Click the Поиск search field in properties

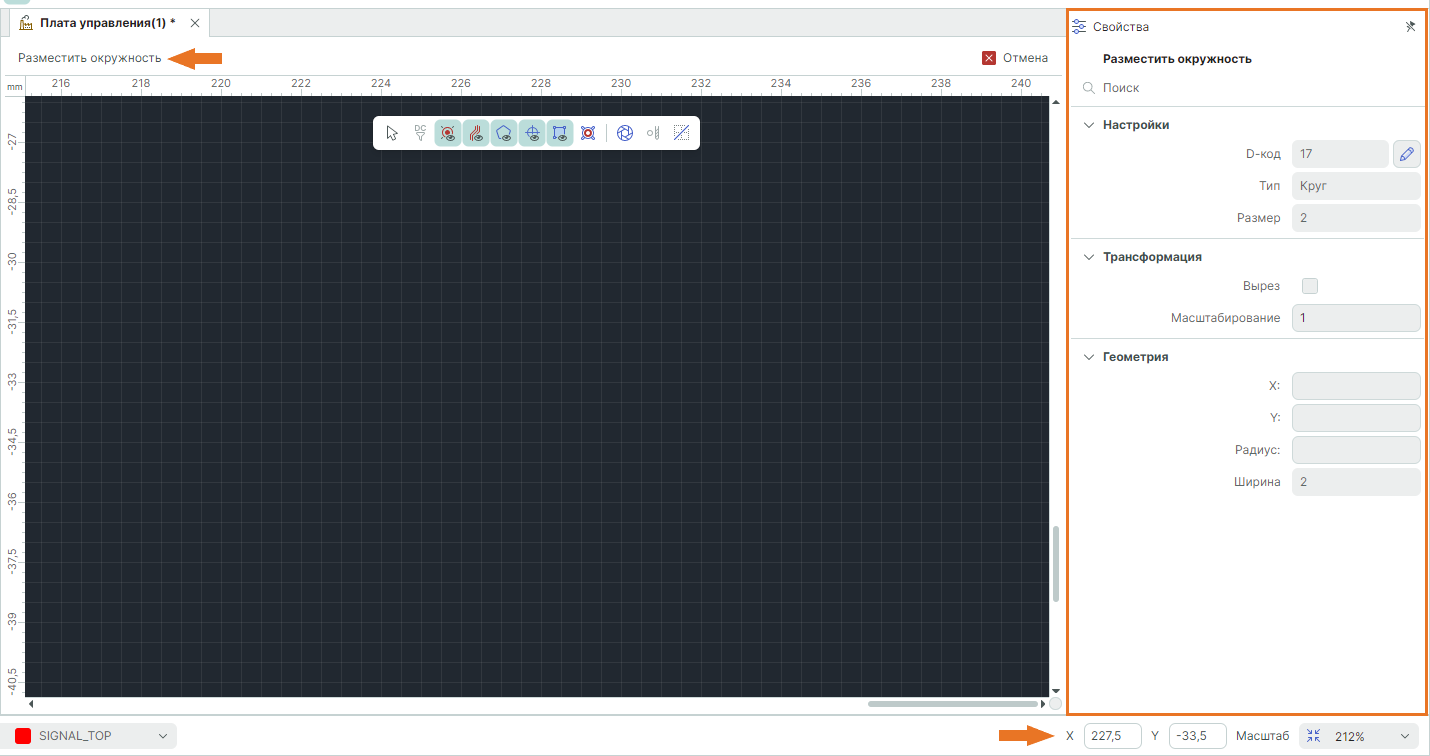point(1250,88)
